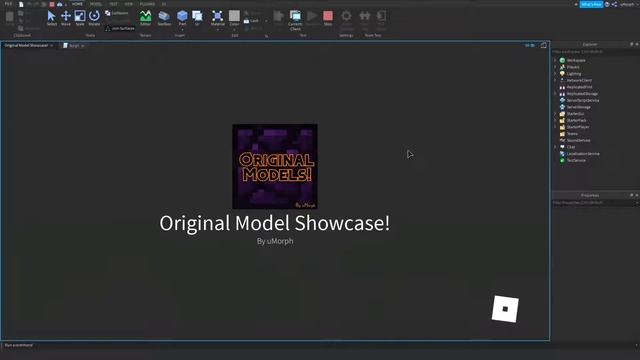Open the Material dropdown arrow

point(218,29)
